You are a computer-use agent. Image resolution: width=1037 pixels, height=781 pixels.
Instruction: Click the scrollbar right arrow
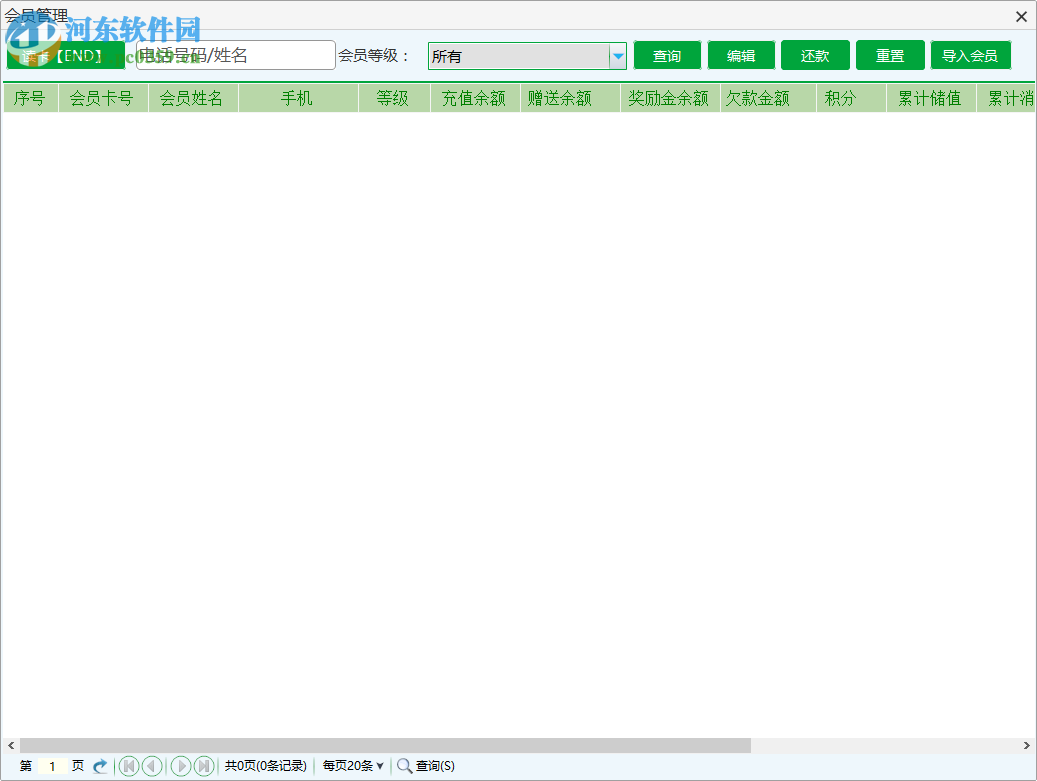click(x=1026, y=745)
